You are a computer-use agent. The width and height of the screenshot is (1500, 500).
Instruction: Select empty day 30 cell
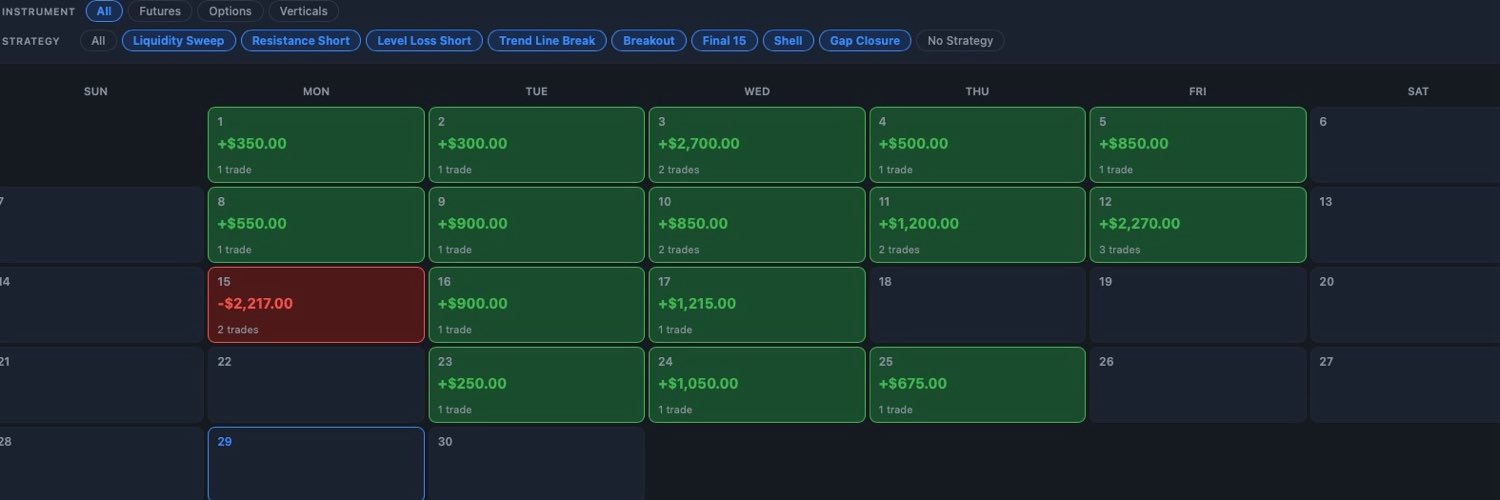[x=536, y=463]
